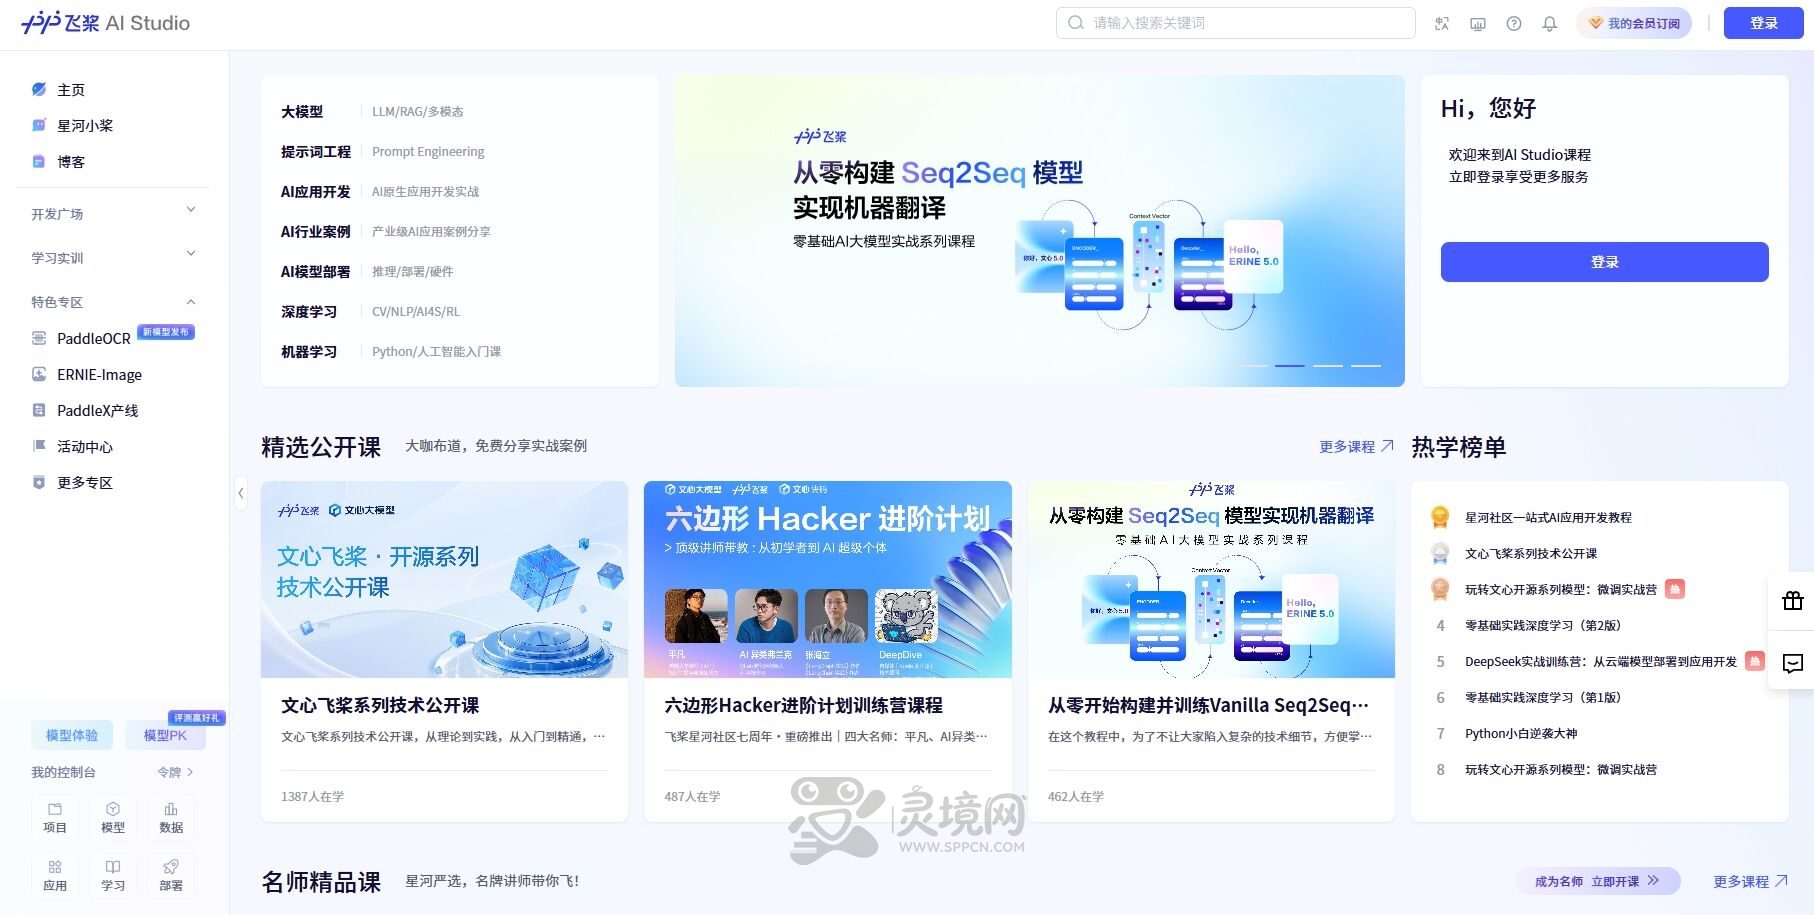
Task: Click the 活动中心 flag icon
Action: coord(39,447)
